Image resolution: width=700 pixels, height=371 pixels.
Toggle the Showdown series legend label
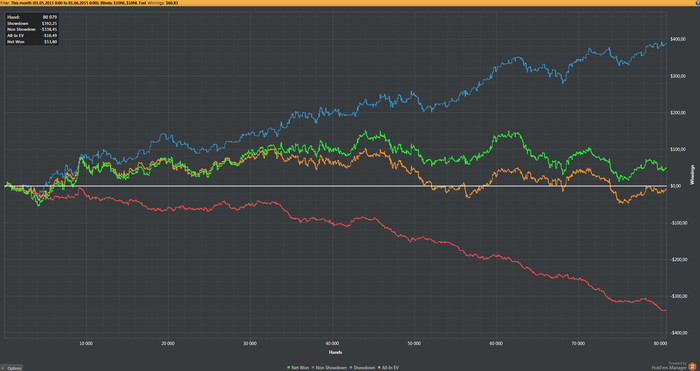[364, 368]
